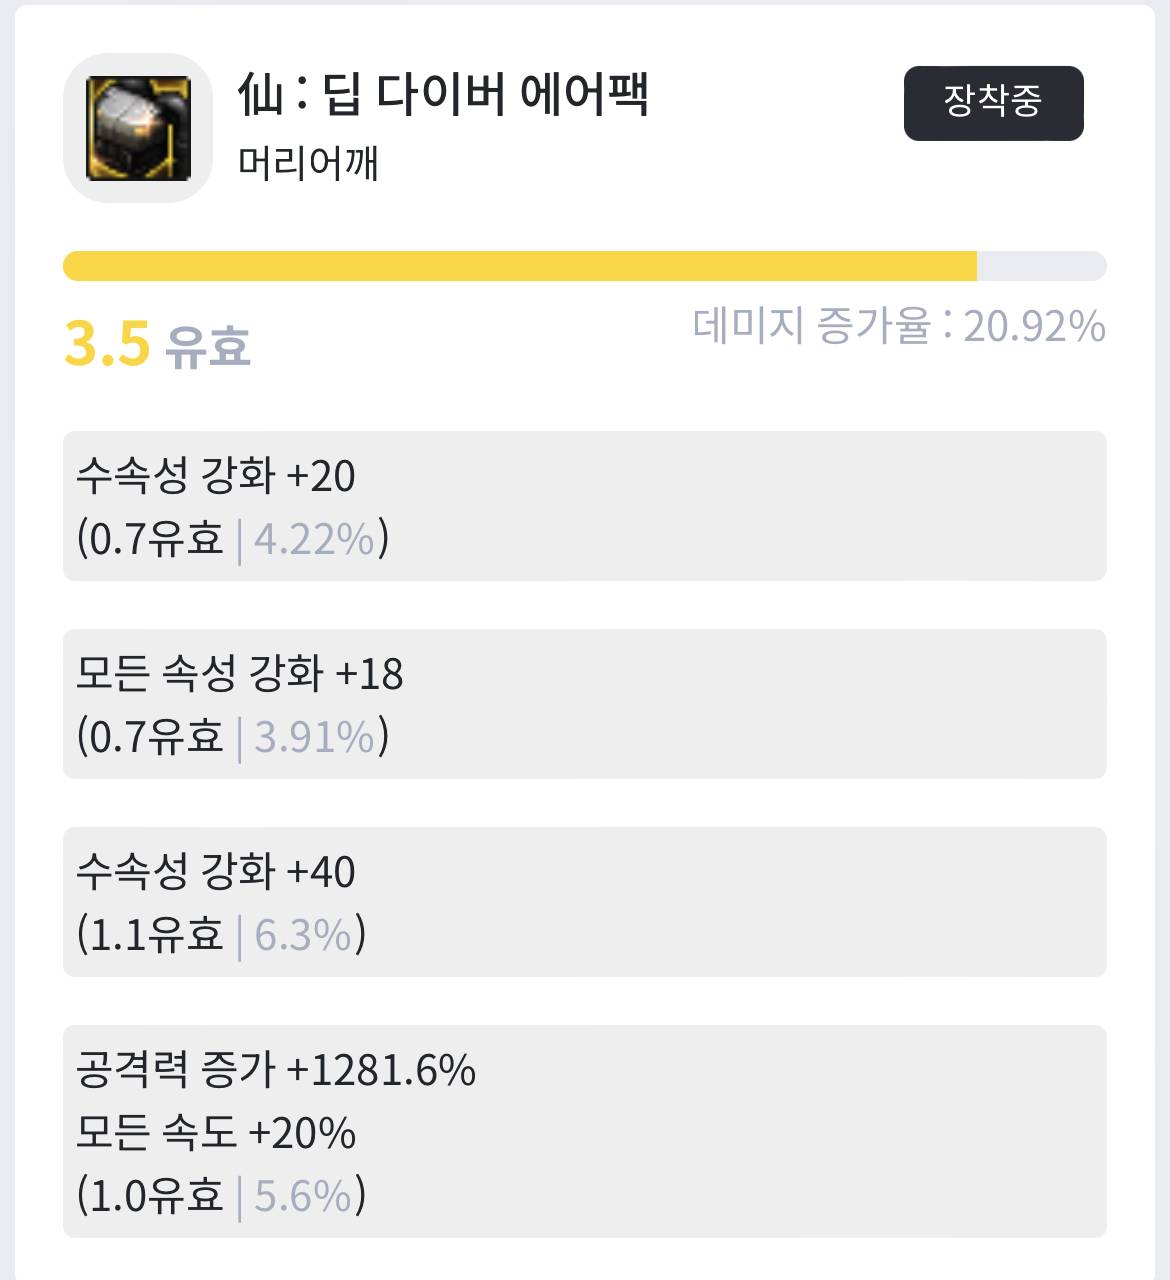Click the 3.91% damage value
1170x1280 pixels.
click(x=314, y=737)
